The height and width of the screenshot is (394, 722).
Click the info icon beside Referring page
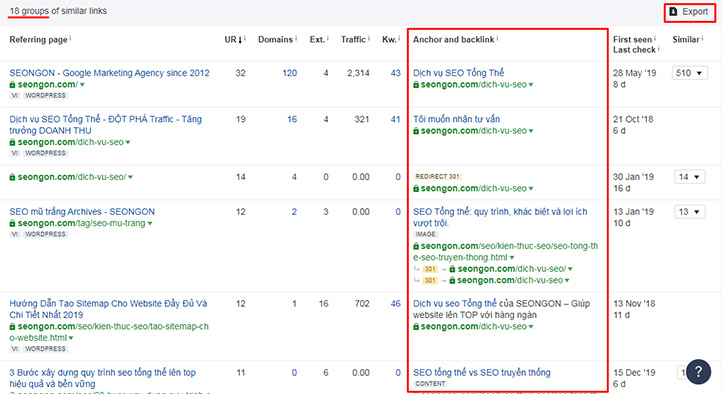pos(70,39)
